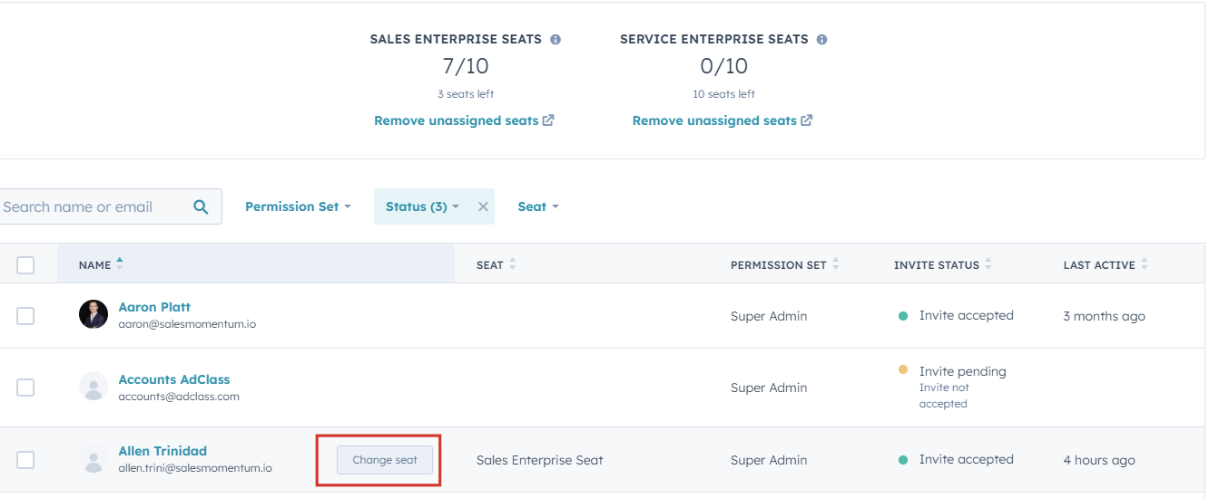Sort by Seat column arrow icon
Screen dimensions: 1212x498
(x=514, y=265)
